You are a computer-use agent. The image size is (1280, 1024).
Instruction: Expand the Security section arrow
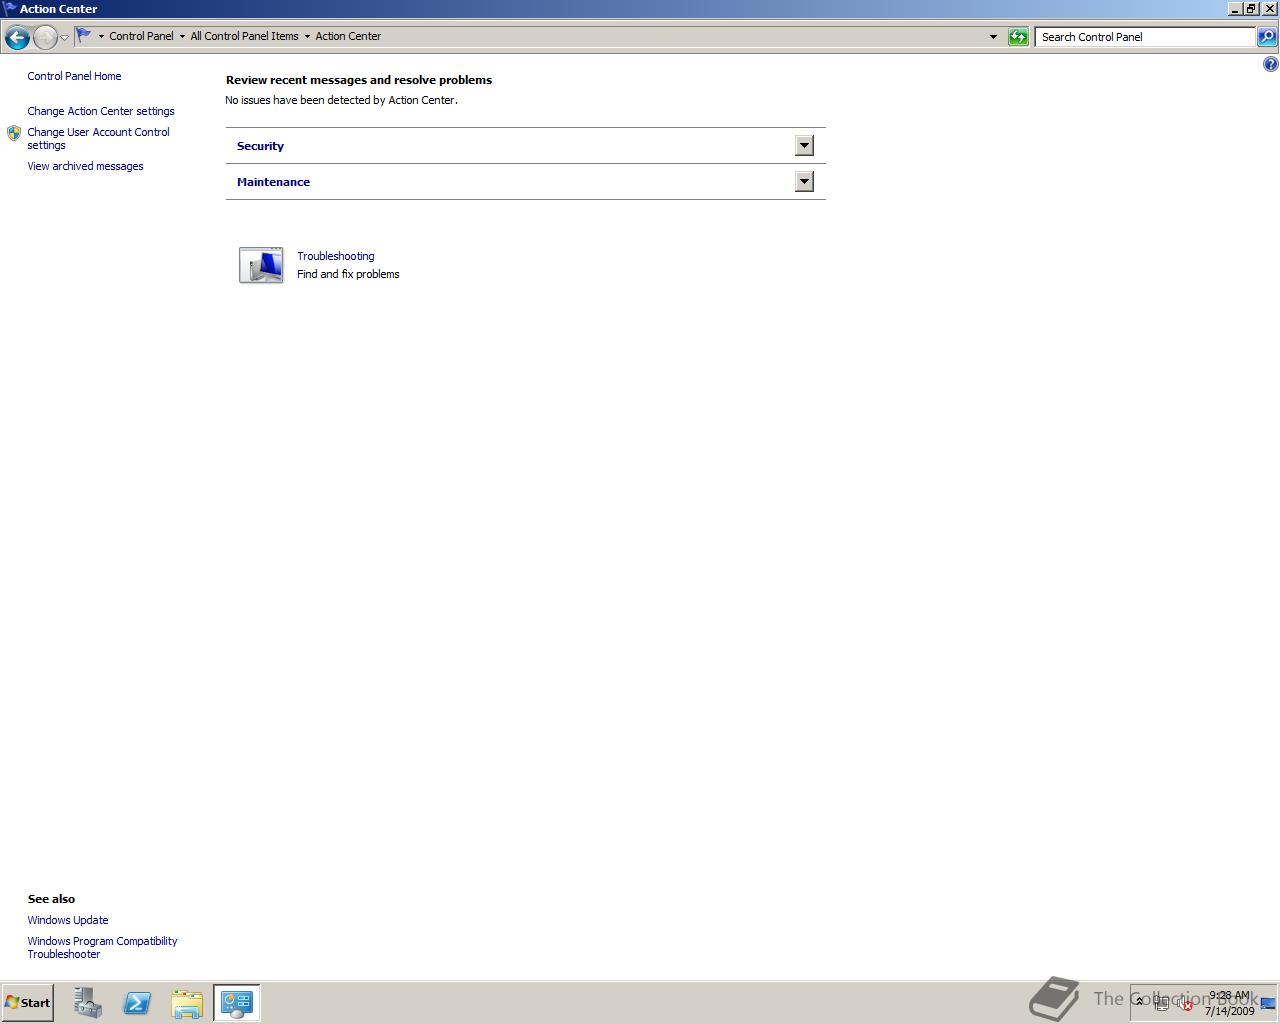(804, 146)
